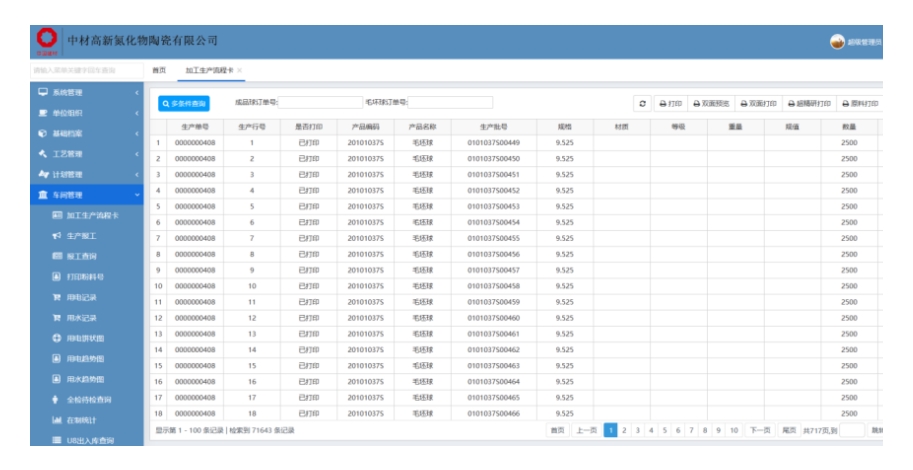This screenshot has width=913, height=470.
Task: Expand 单位组织 menu chevron
Action: [x=137, y=113]
